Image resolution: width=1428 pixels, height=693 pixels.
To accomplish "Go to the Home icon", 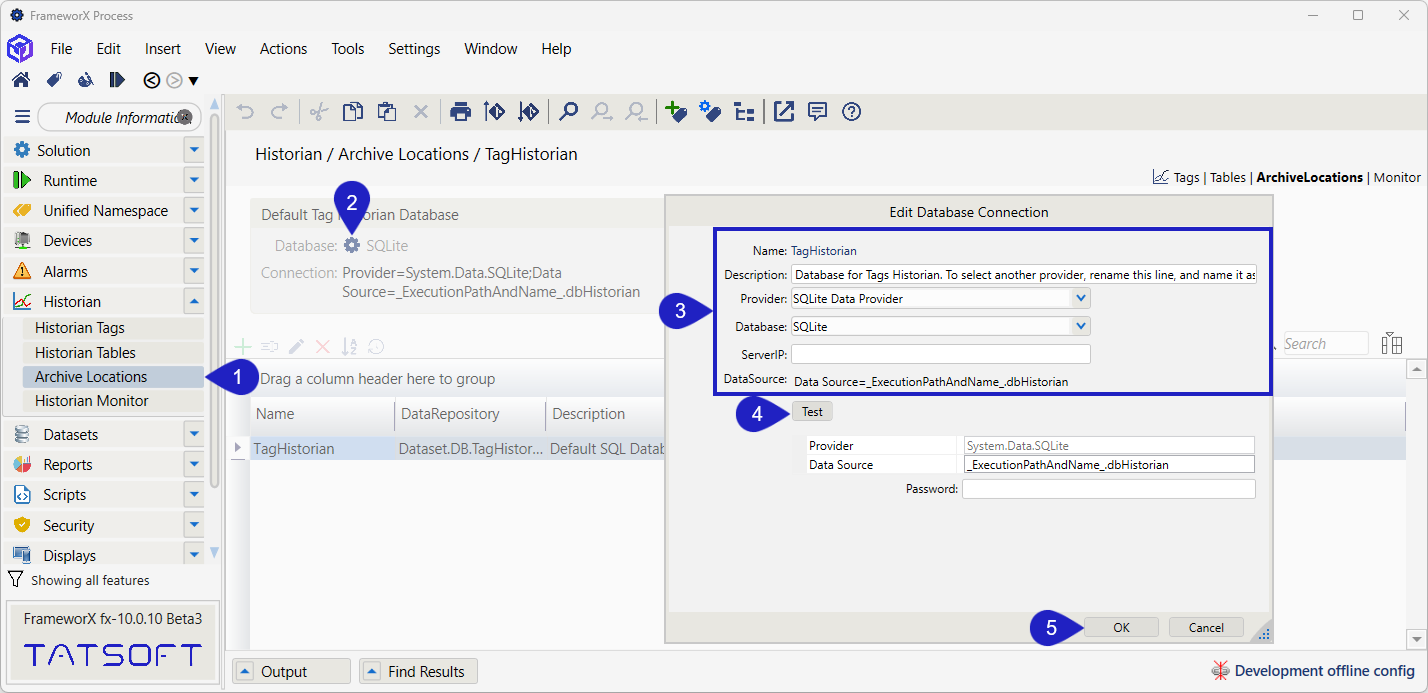I will pos(20,80).
